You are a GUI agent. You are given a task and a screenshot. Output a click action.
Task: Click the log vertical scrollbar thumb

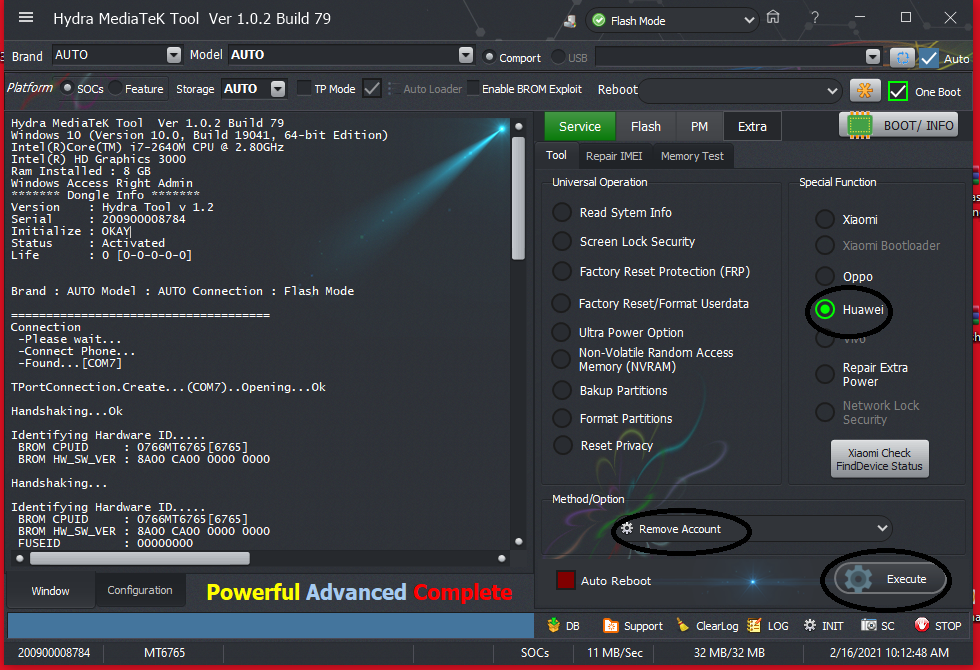point(518,198)
